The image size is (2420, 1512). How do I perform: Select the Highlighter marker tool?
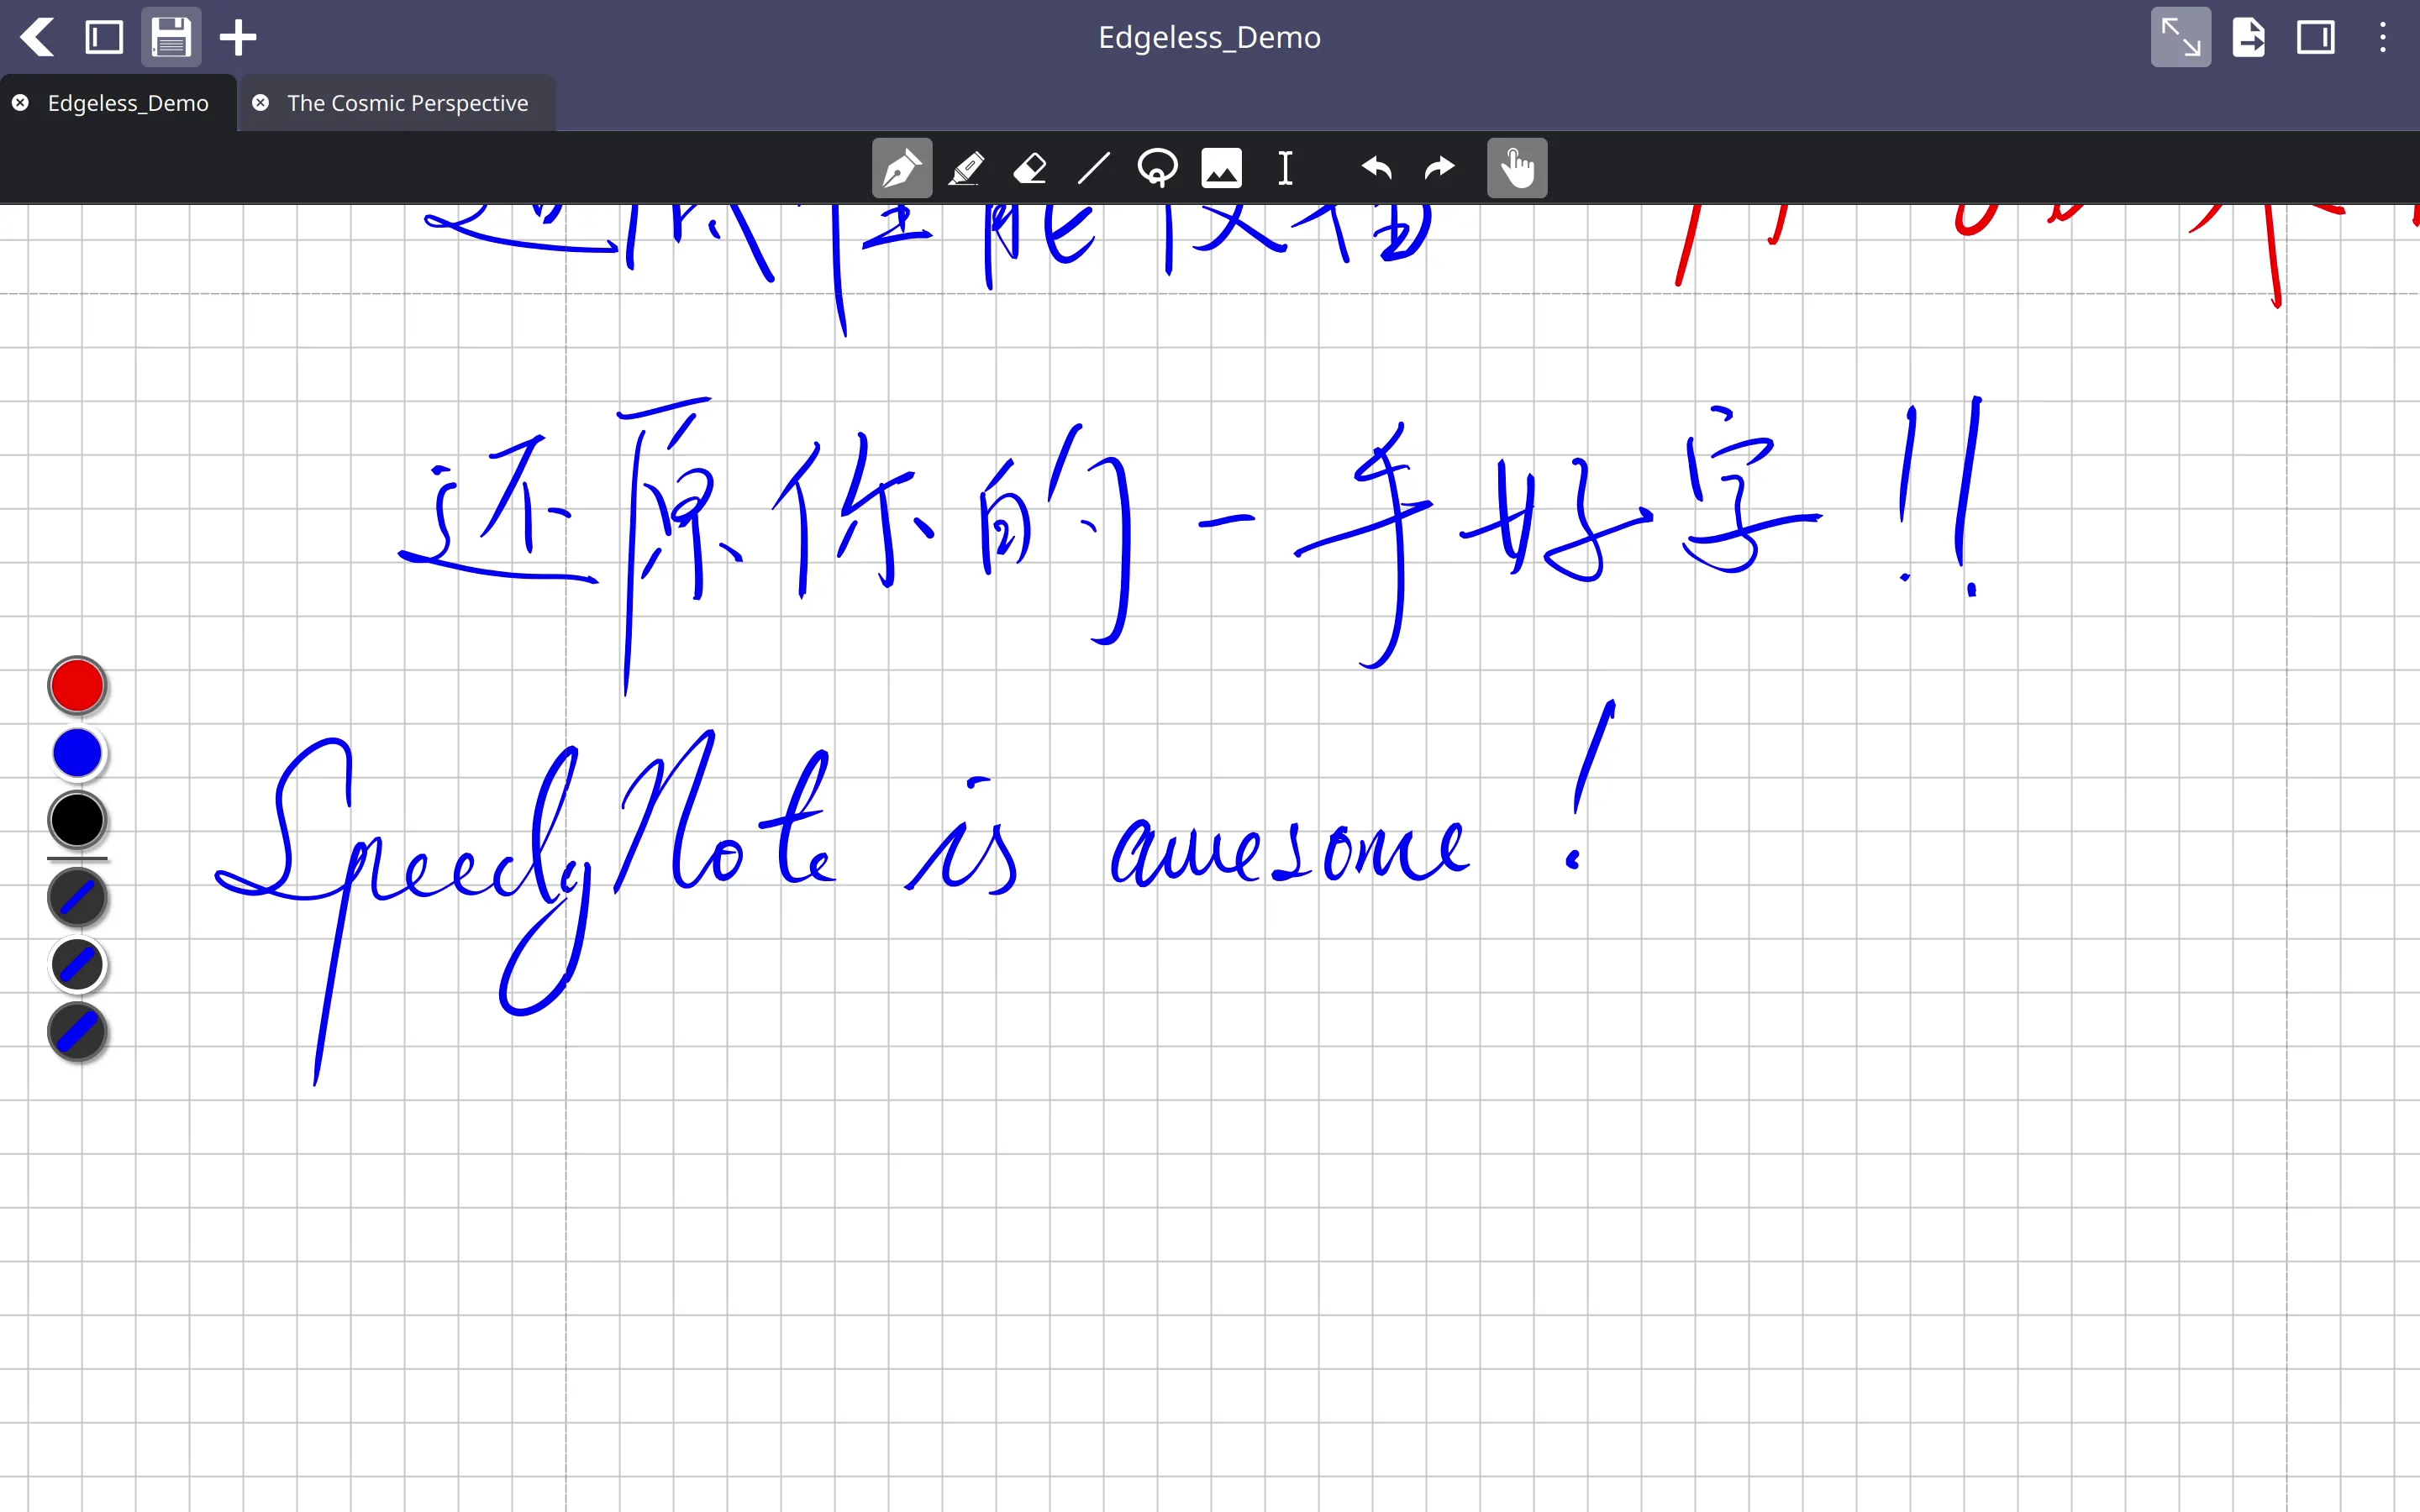point(966,168)
